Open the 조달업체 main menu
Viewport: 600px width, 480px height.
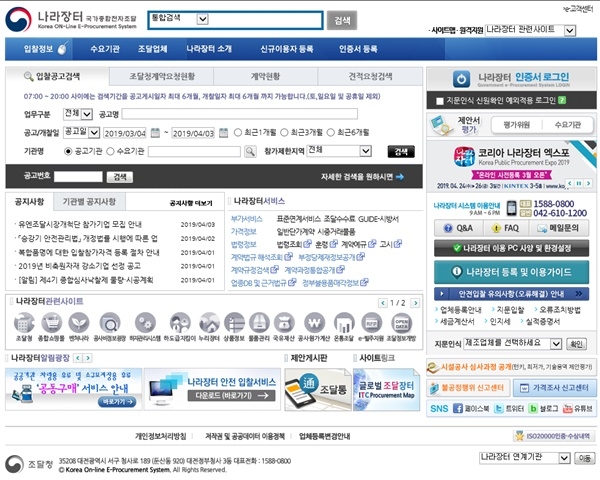pyautogui.click(x=153, y=49)
